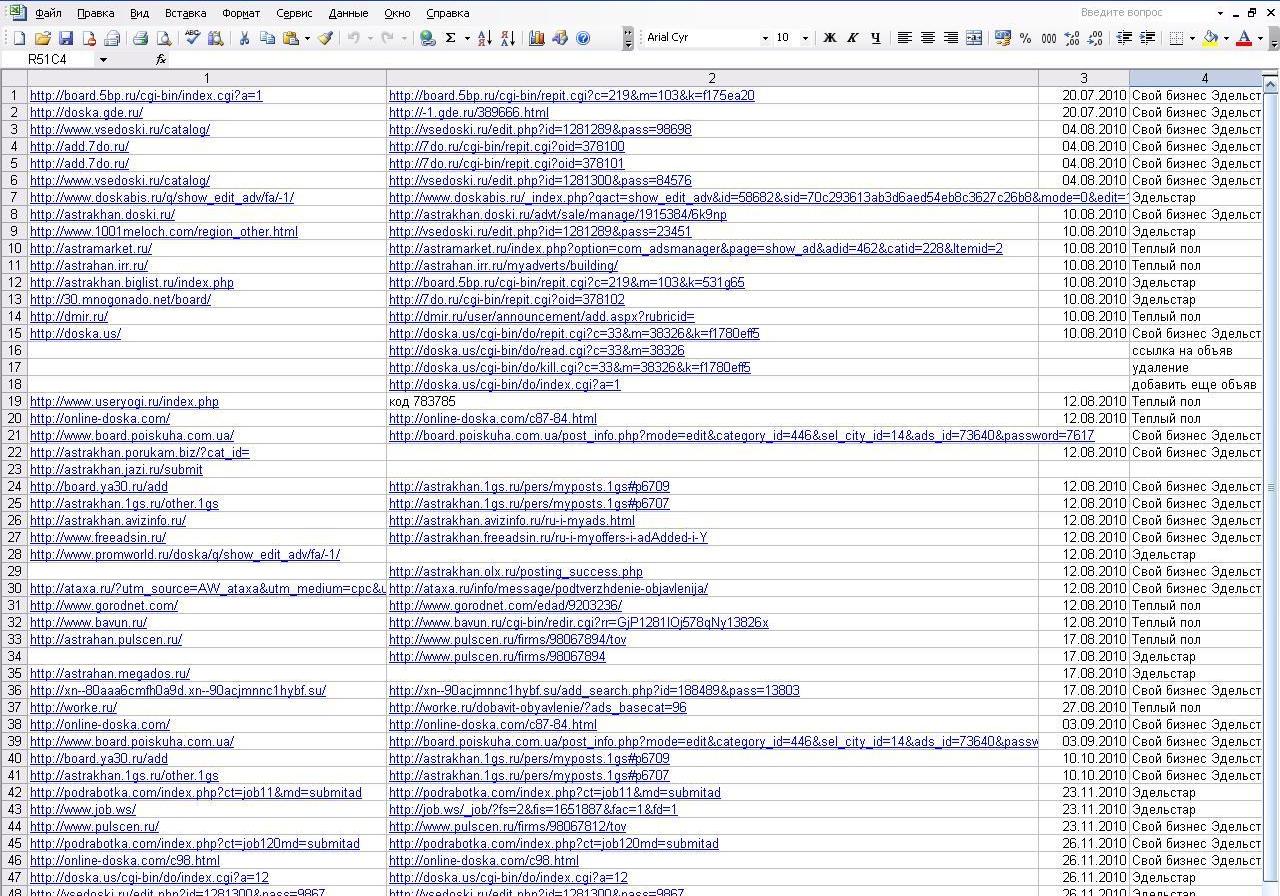This screenshot has width=1280, height=896.
Task: Open link http://doska.gde.ru/
Action: point(86,112)
